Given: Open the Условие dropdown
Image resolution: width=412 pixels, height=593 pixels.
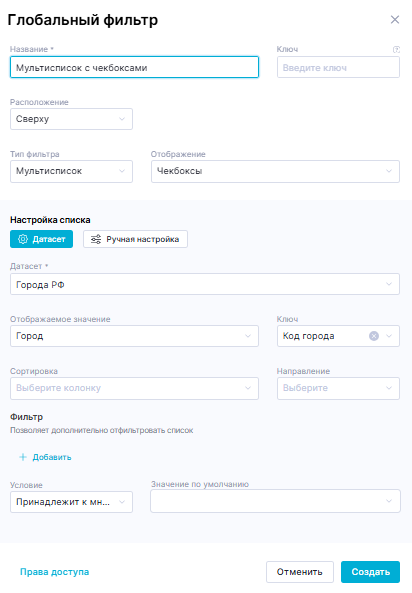Looking at the screenshot, I should tap(72, 502).
